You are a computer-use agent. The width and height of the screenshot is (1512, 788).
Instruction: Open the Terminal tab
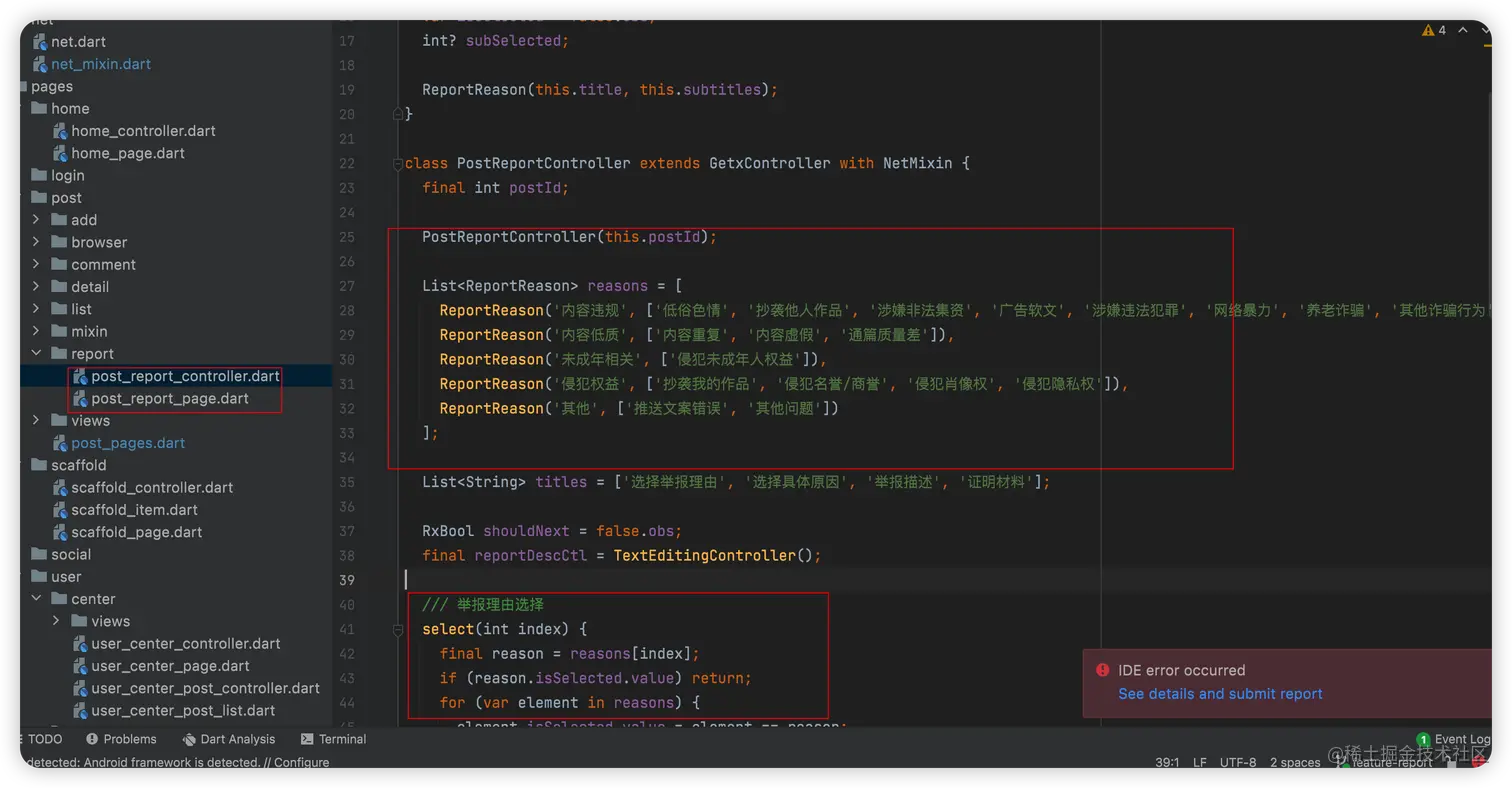[x=333, y=739]
